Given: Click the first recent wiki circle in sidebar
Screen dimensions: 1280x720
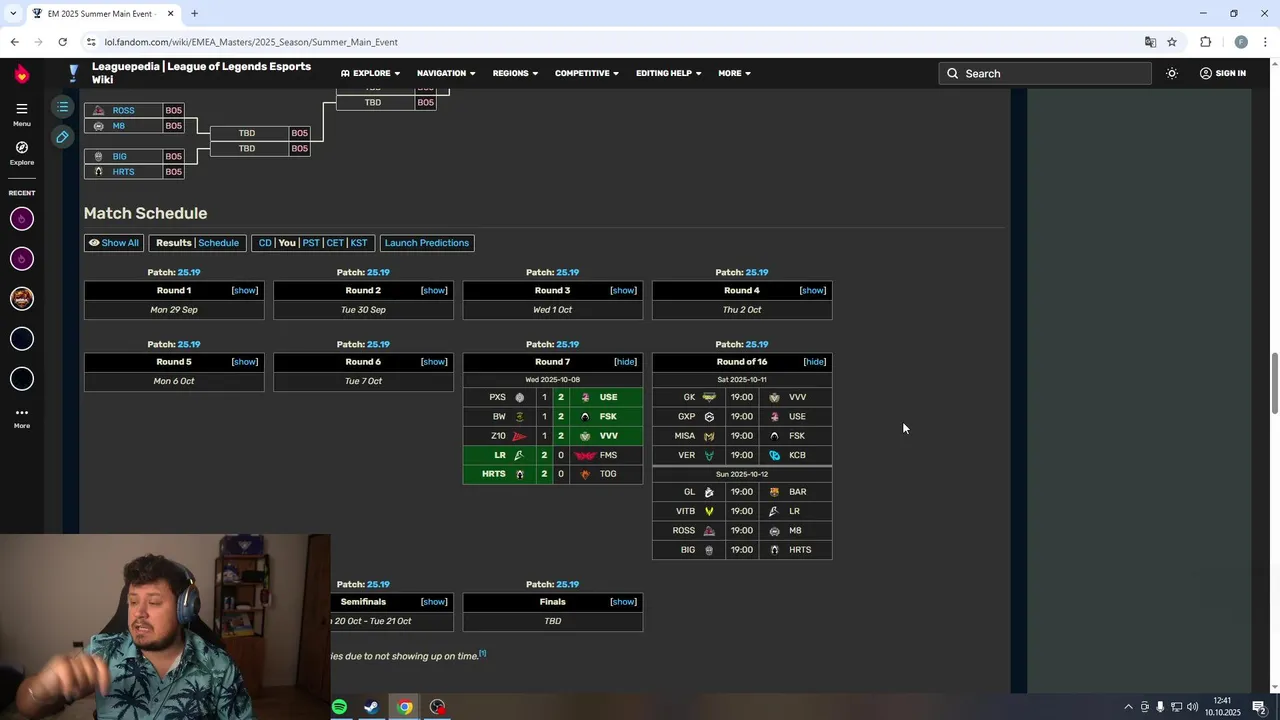Looking at the screenshot, I should (22, 219).
